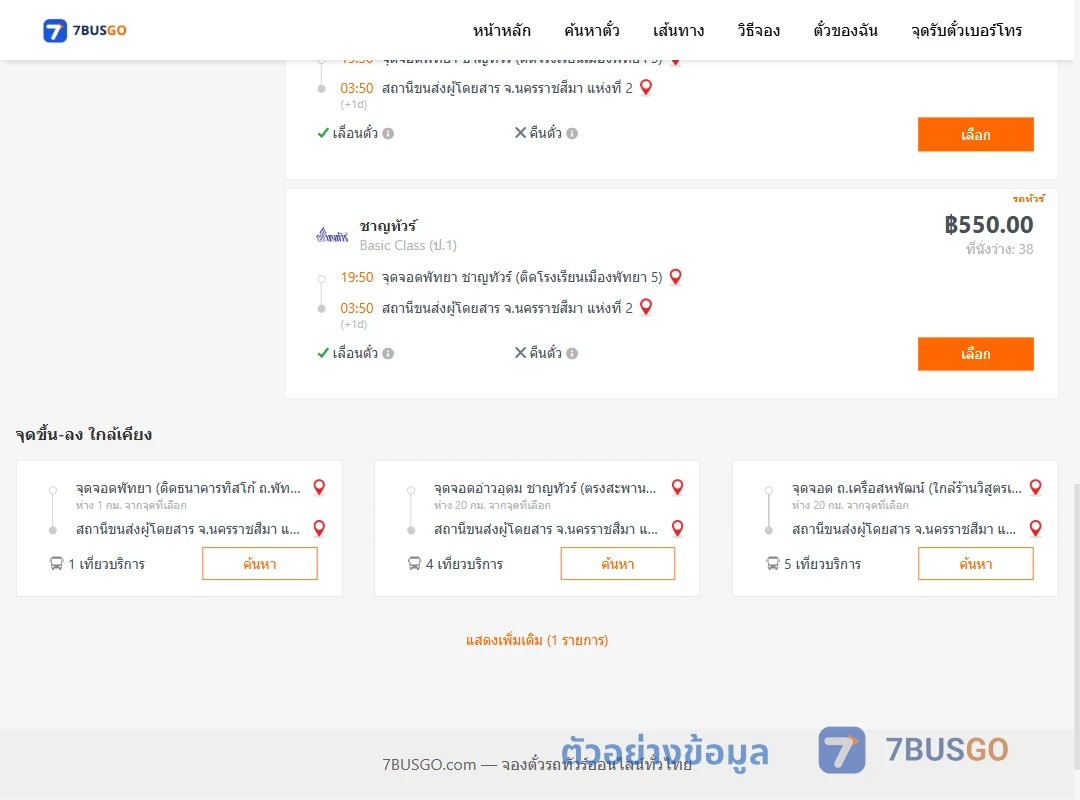This screenshot has height=800, width=1080.
Task: Open จุดรับตั๋วเบอร์โทร in the top menu
Action: [x=966, y=30]
